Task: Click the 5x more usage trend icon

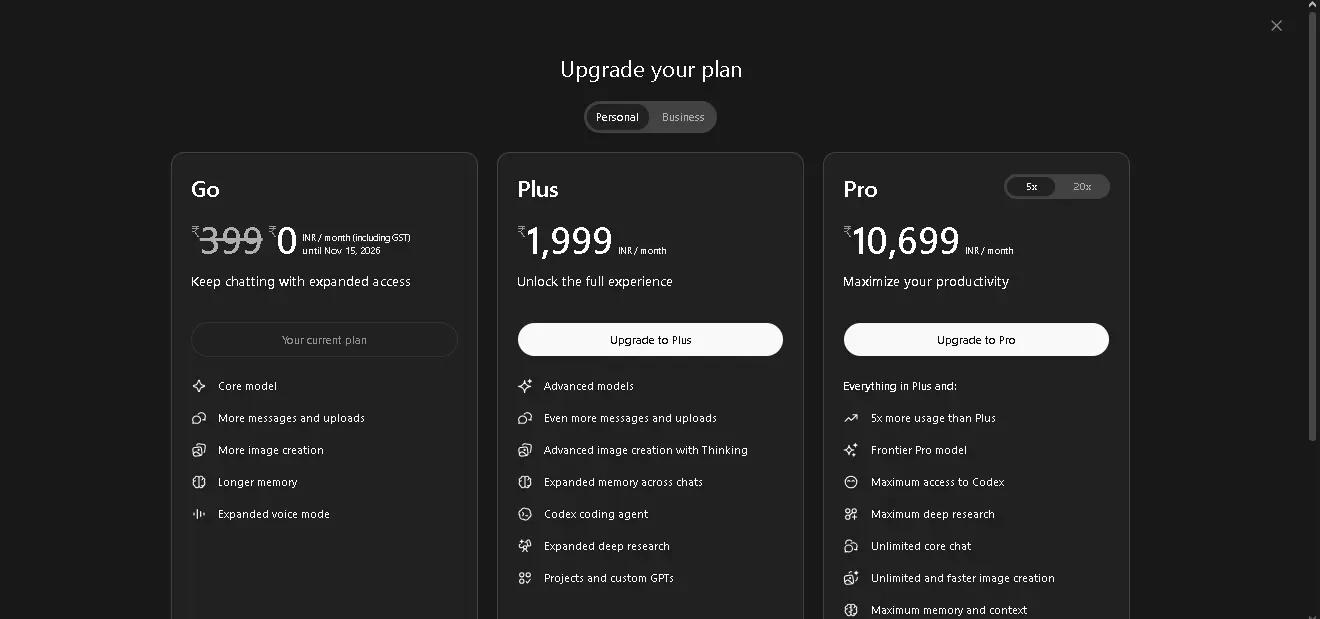Action: [x=851, y=418]
